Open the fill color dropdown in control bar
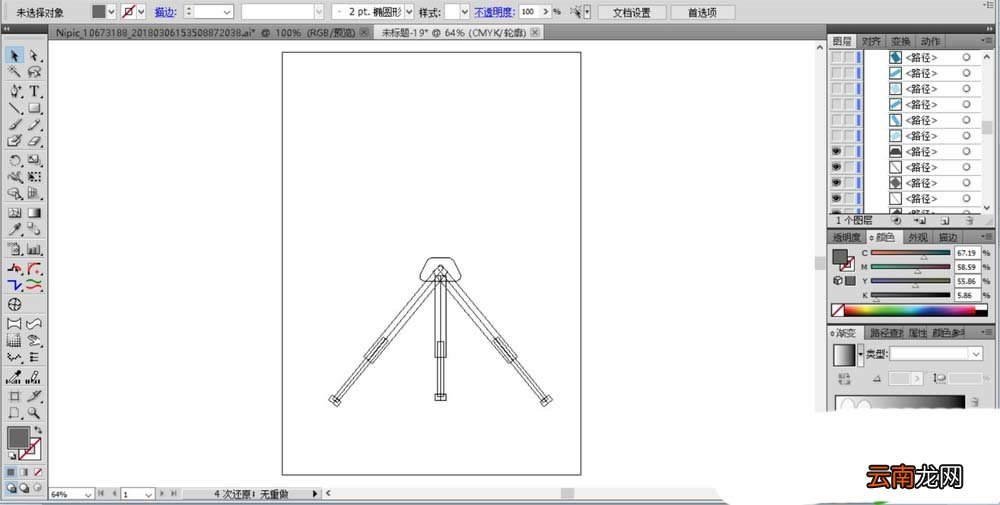Image resolution: width=1000 pixels, height=505 pixels. (x=112, y=11)
